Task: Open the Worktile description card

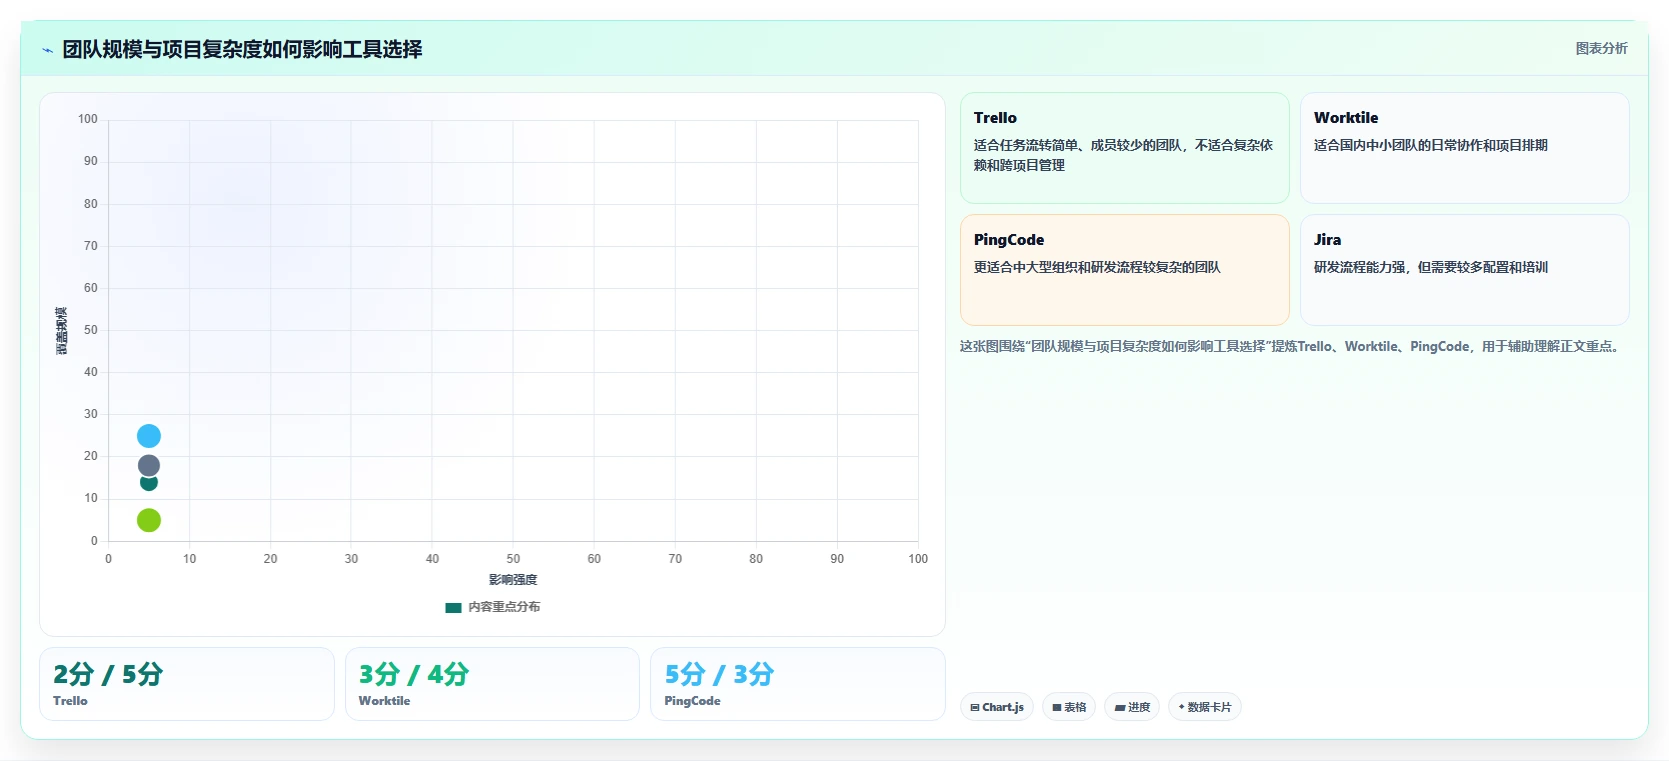Action: [1464, 148]
